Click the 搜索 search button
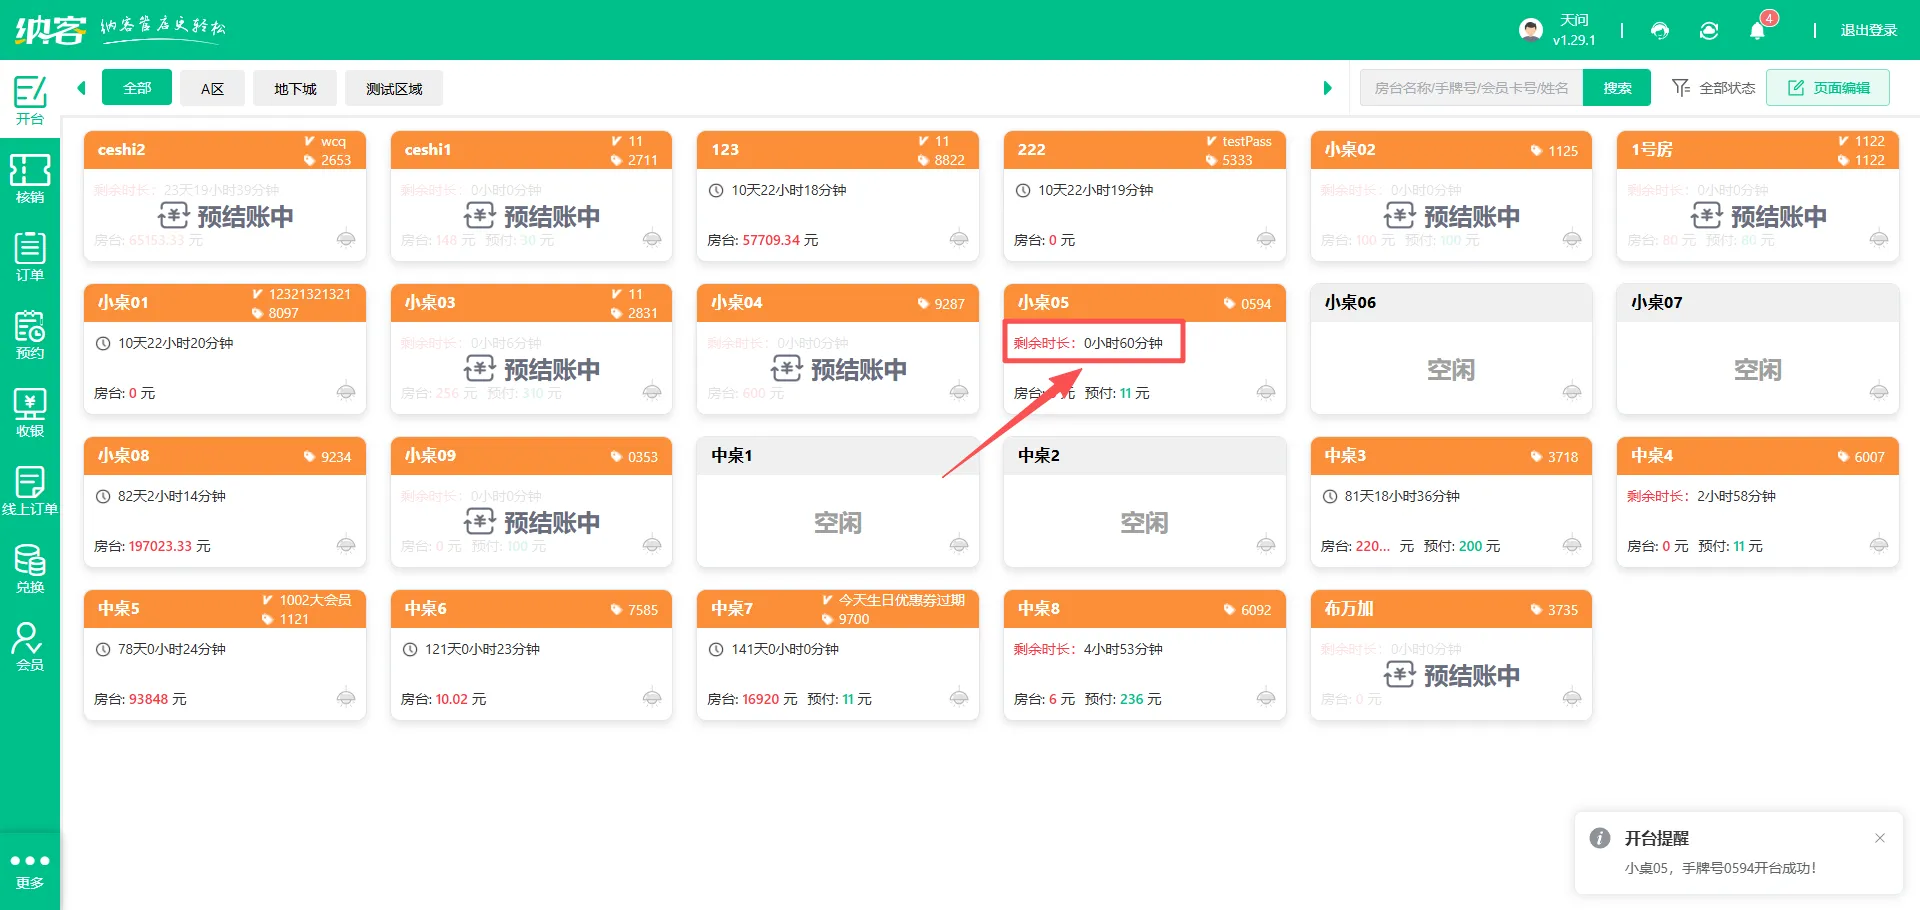Image resolution: width=1920 pixels, height=910 pixels. click(1617, 88)
